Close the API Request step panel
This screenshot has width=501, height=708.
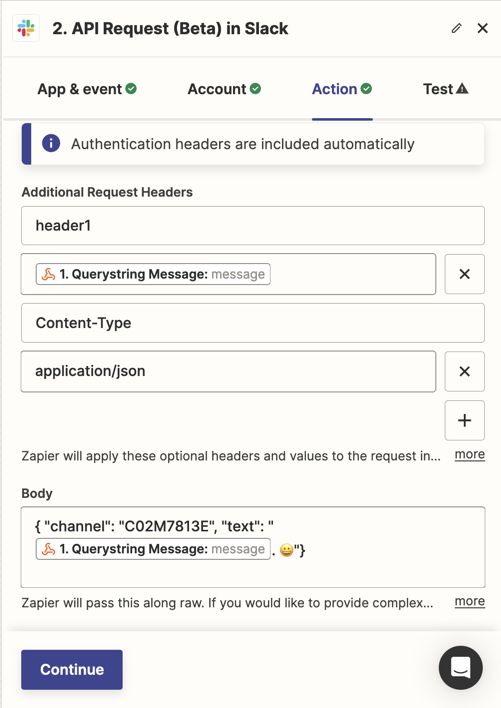point(482,28)
